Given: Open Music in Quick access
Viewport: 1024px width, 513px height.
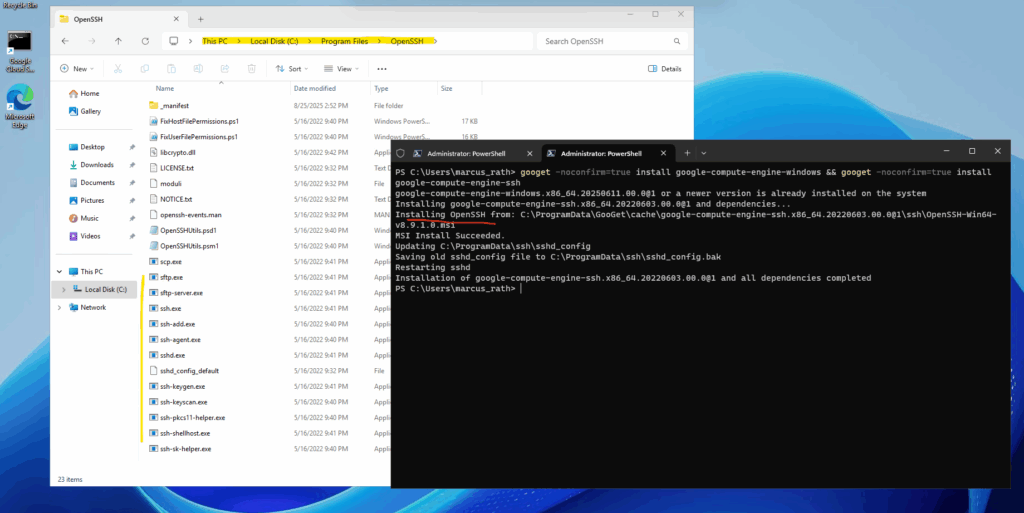Looking at the screenshot, I should click(x=84, y=218).
